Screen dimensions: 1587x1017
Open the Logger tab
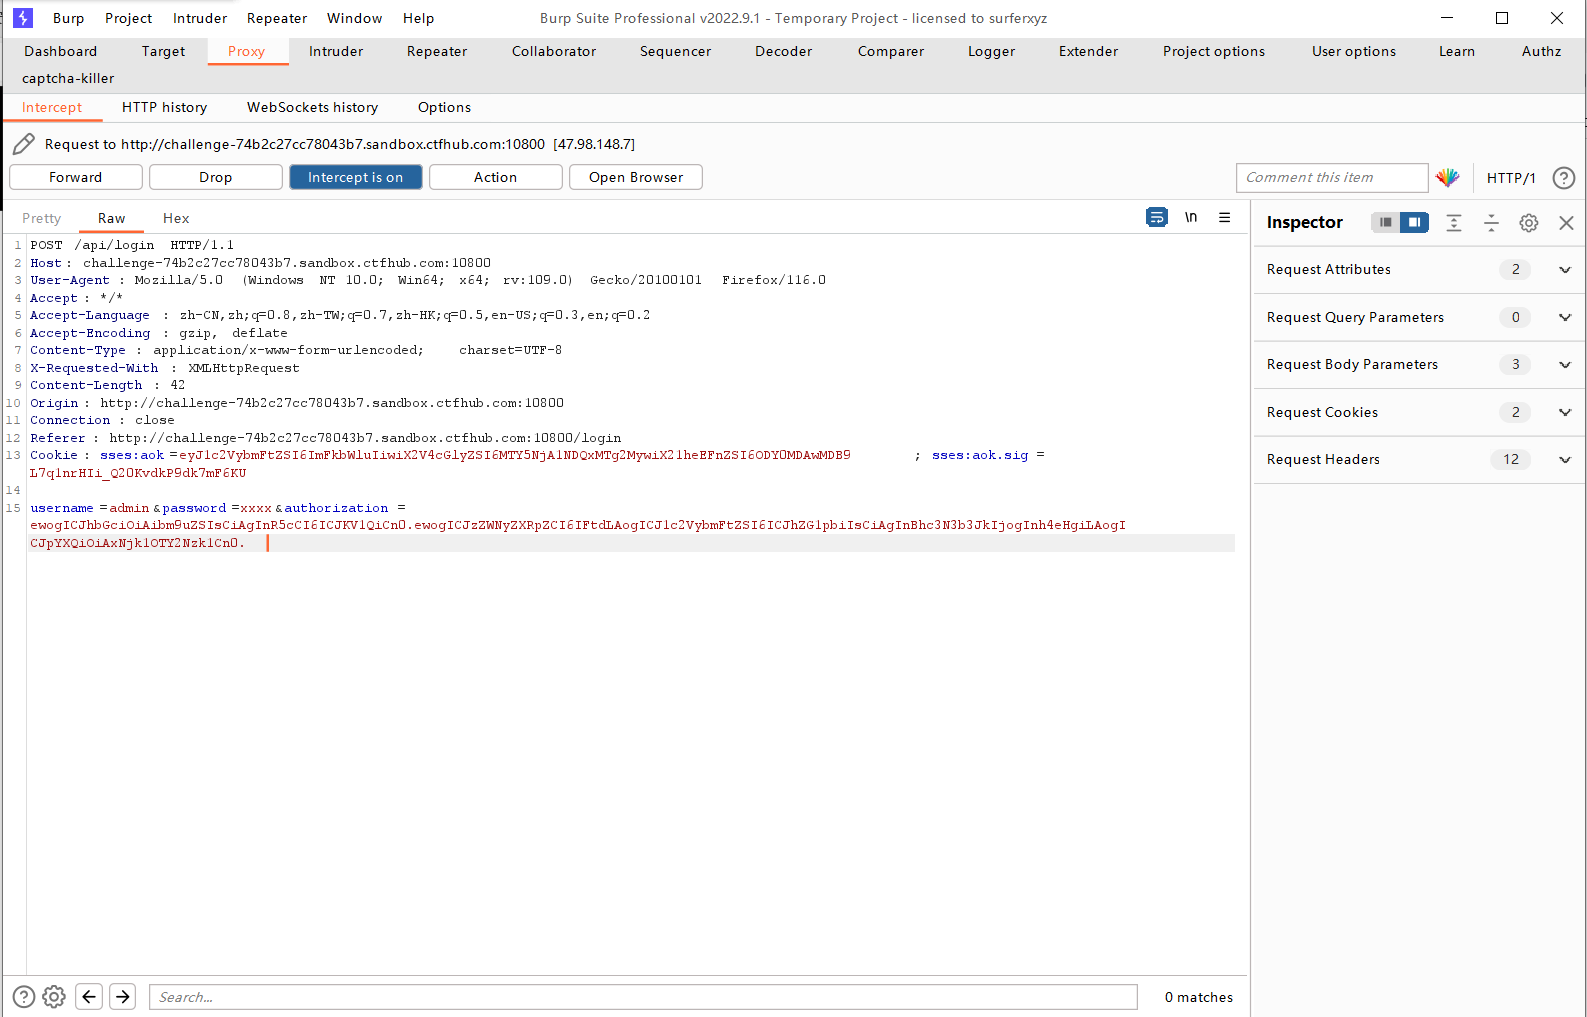(992, 51)
